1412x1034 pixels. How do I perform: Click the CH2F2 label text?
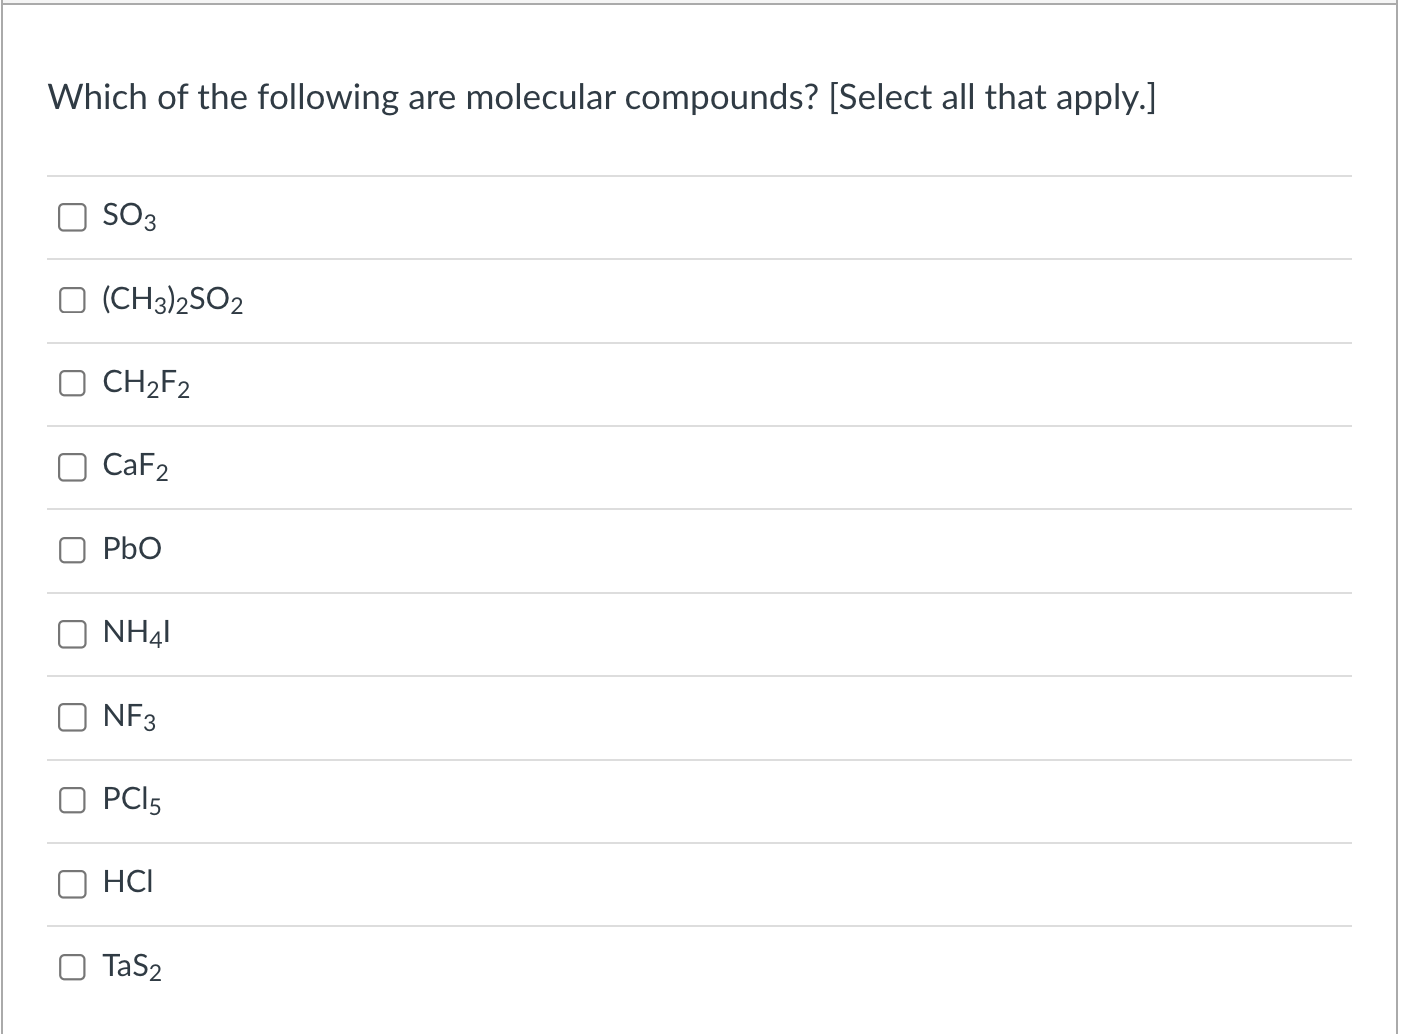pos(145,381)
